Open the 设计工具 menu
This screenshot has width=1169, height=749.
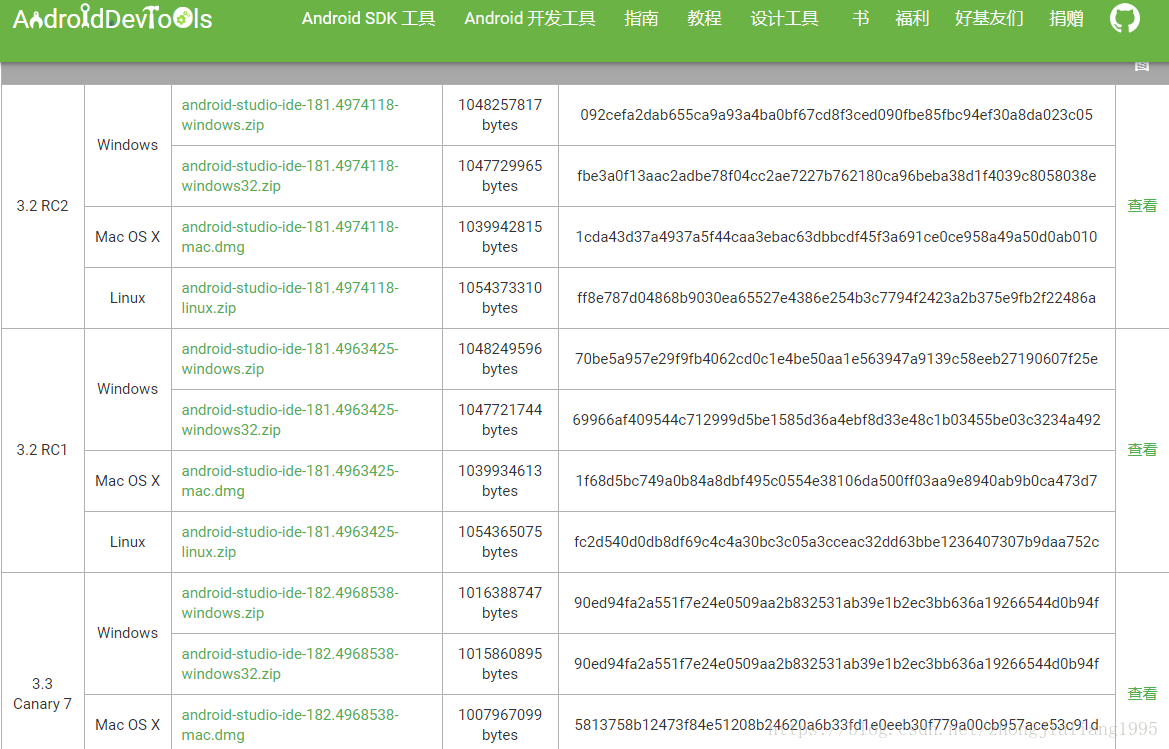pos(784,19)
